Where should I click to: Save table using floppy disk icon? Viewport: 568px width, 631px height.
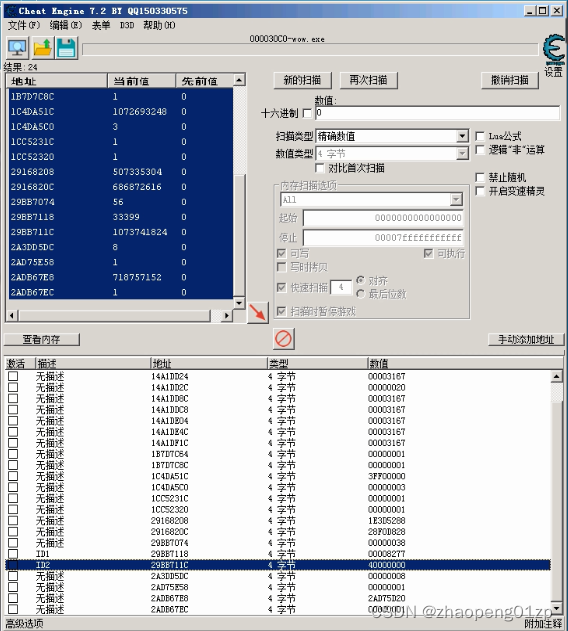pyautogui.click(x=66, y=48)
